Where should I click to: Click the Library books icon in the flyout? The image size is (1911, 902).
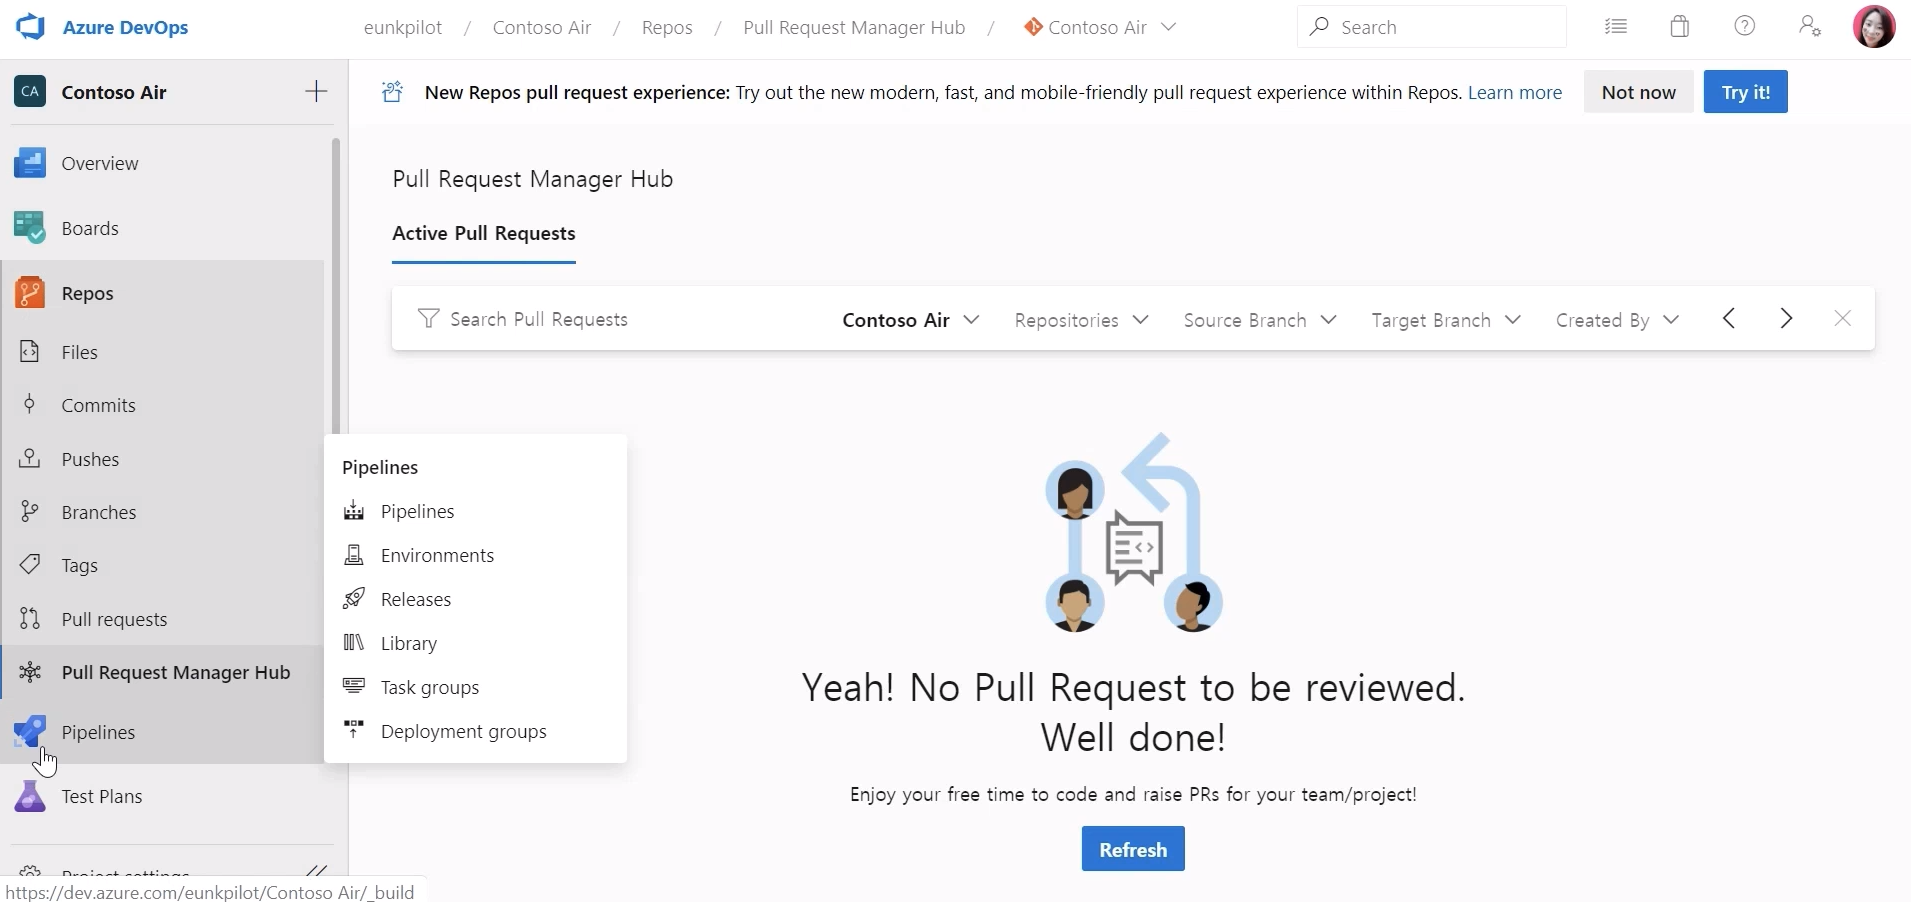pos(353,643)
